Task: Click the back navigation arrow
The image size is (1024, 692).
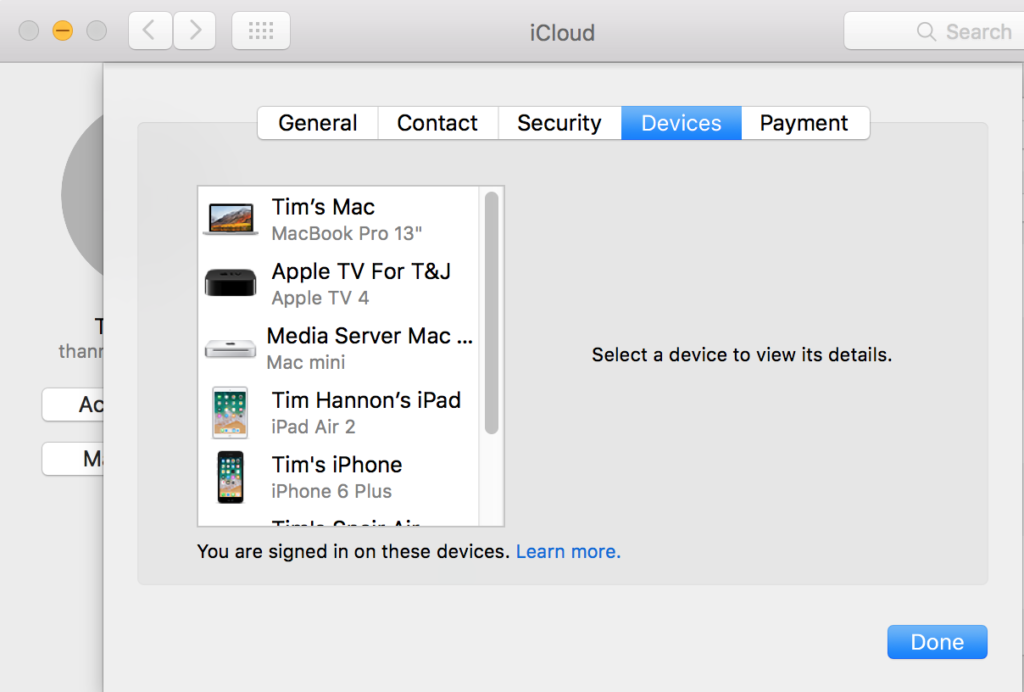Action: [x=150, y=31]
